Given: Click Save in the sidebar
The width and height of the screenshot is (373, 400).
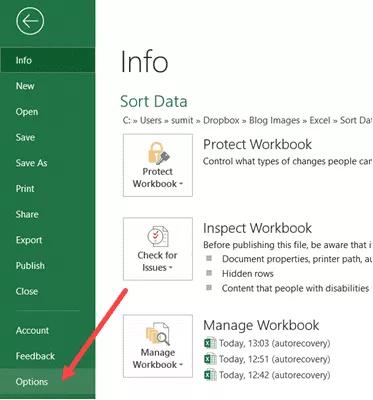Looking at the screenshot, I should tap(48, 137).
